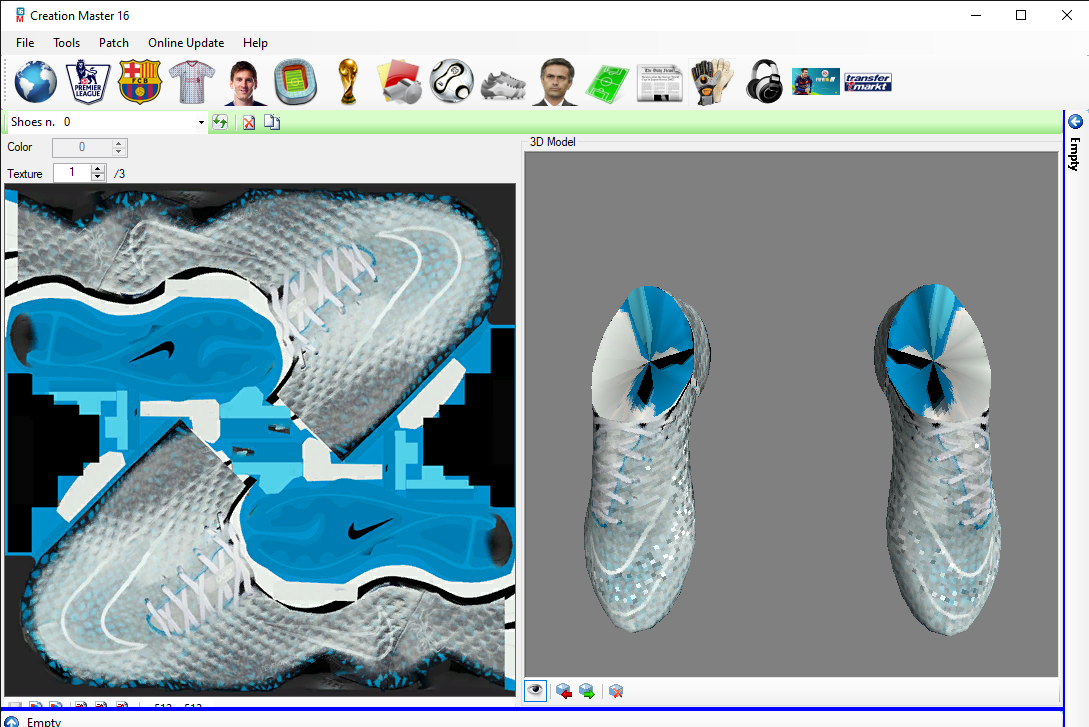The image size is (1089, 727).
Task: Open the Tournament editor trophy icon
Action: pyautogui.click(x=348, y=82)
